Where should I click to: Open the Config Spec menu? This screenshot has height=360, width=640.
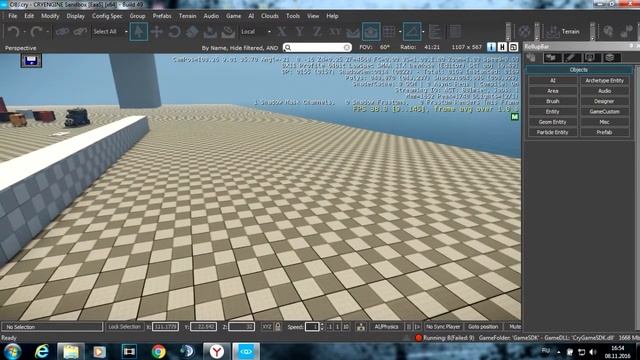pos(107,16)
